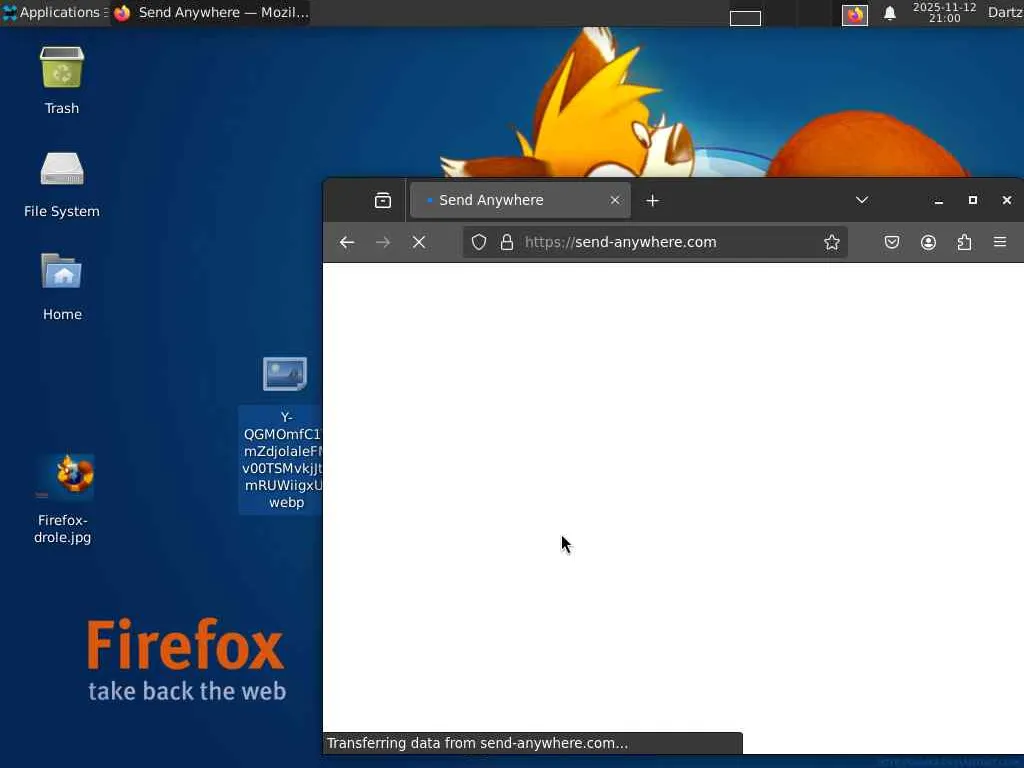The image size is (1024, 768).
Task: Click the clock showing 2025-11-12 21:00
Action: pyautogui.click(x=944, y=12)
